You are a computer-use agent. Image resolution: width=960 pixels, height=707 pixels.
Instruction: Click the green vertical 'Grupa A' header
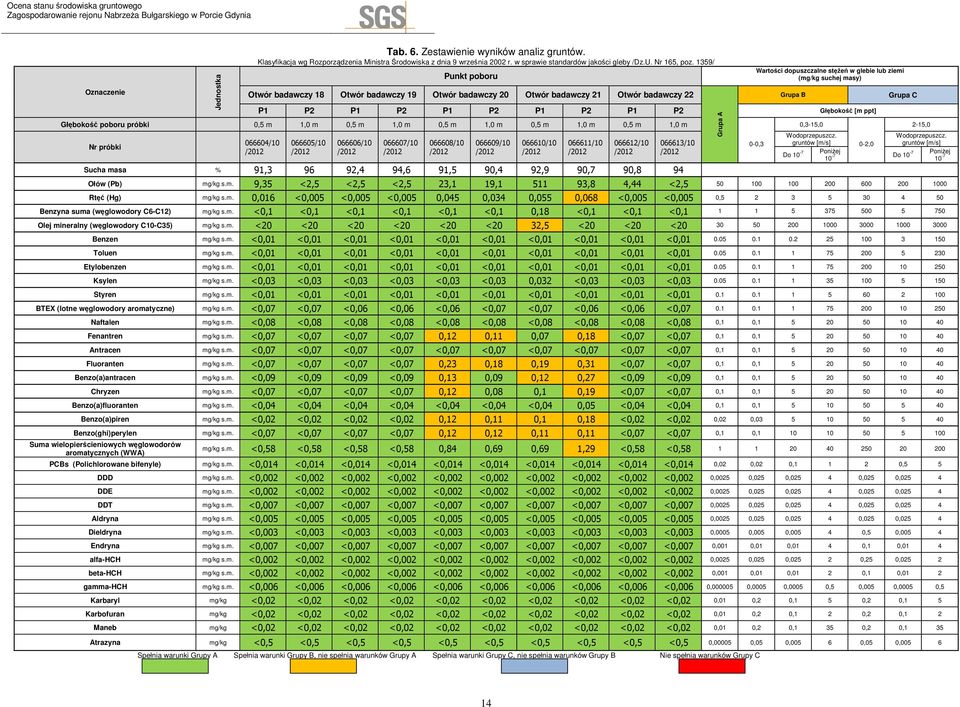click(x=720, y=124)
